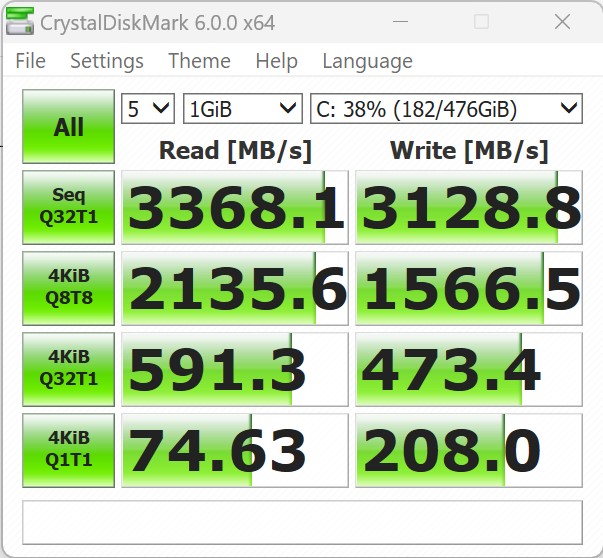
Task: Click the 4KiB Q8T8 write result 1566.5
Action: [x=469, y=288]
